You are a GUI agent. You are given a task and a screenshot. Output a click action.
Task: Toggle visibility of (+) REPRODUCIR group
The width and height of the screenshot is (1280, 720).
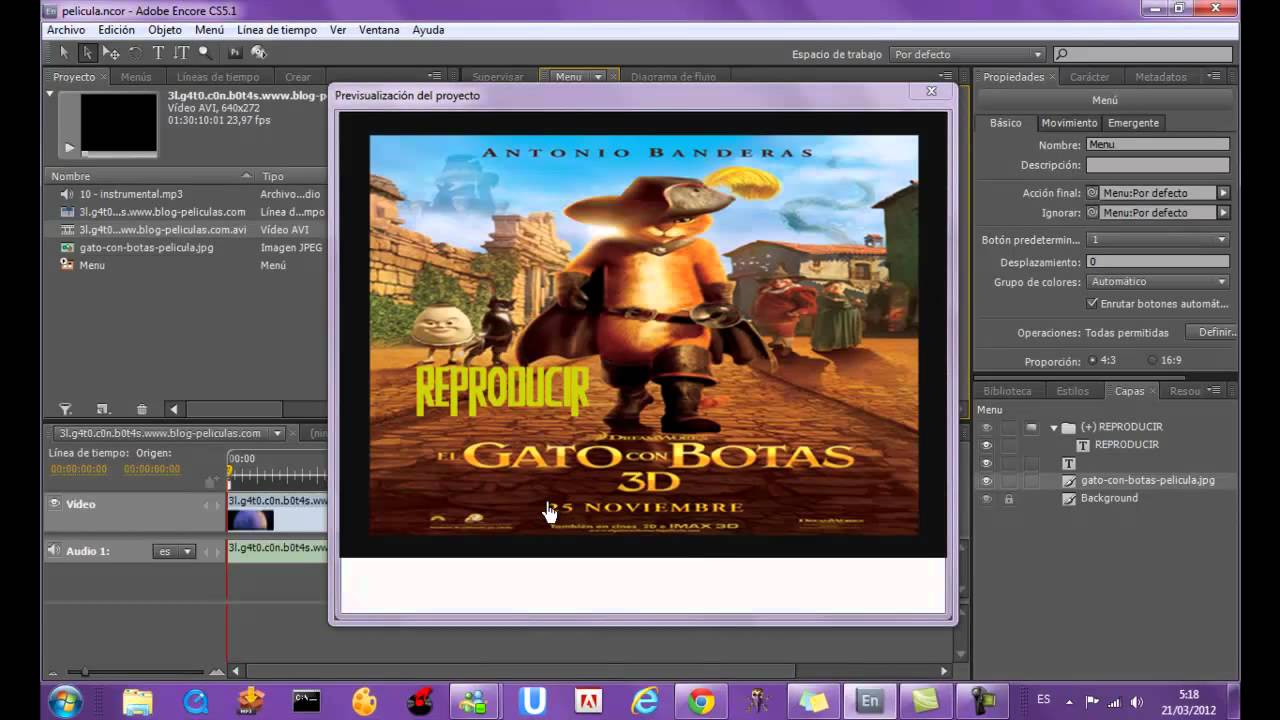[987, 428]
